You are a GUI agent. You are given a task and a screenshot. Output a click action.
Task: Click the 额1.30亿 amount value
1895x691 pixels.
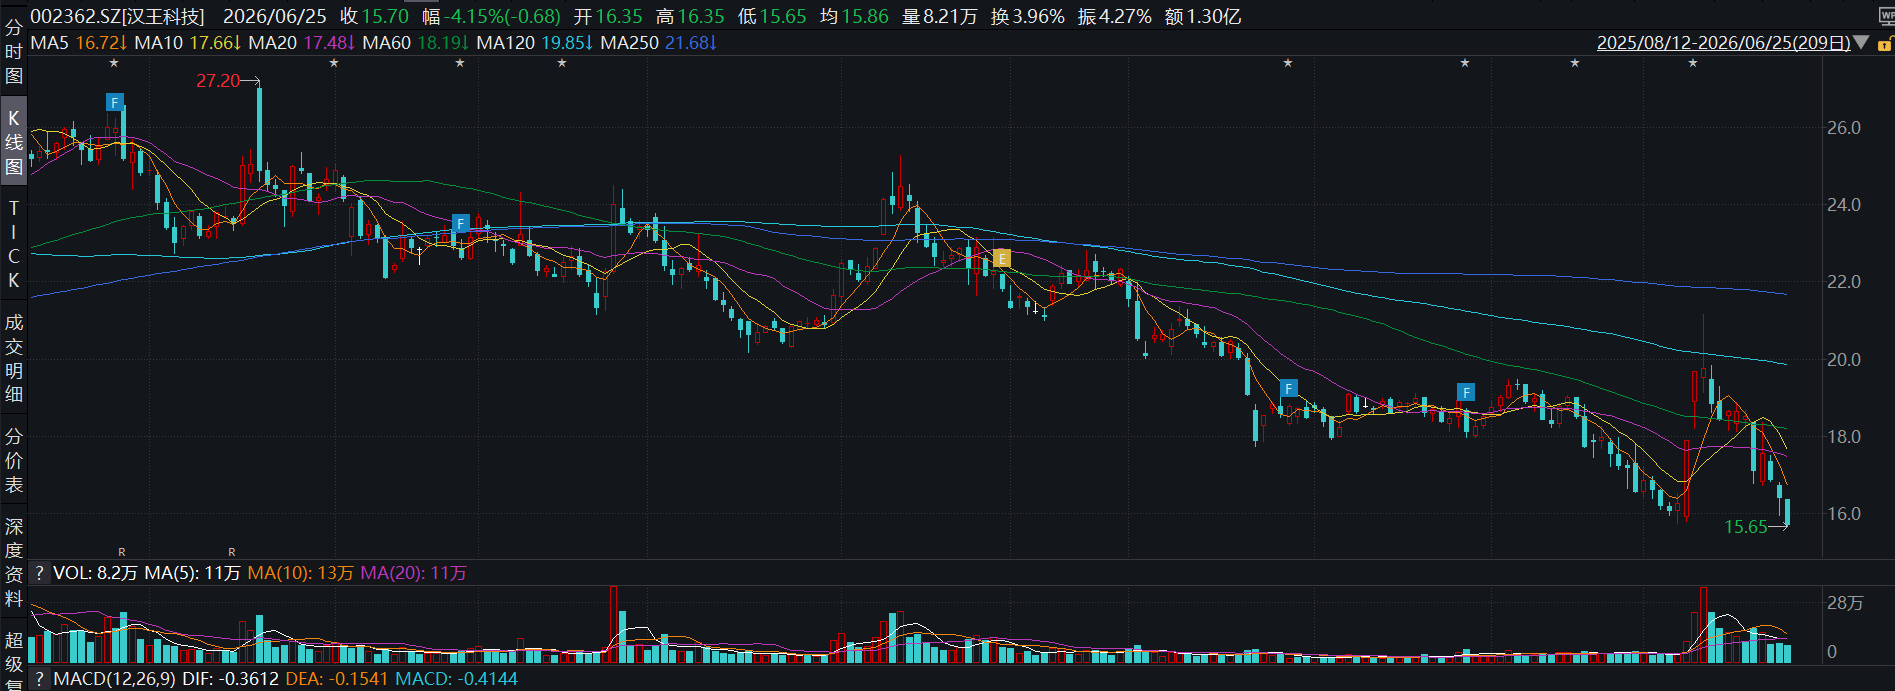tap(1203, 16)
